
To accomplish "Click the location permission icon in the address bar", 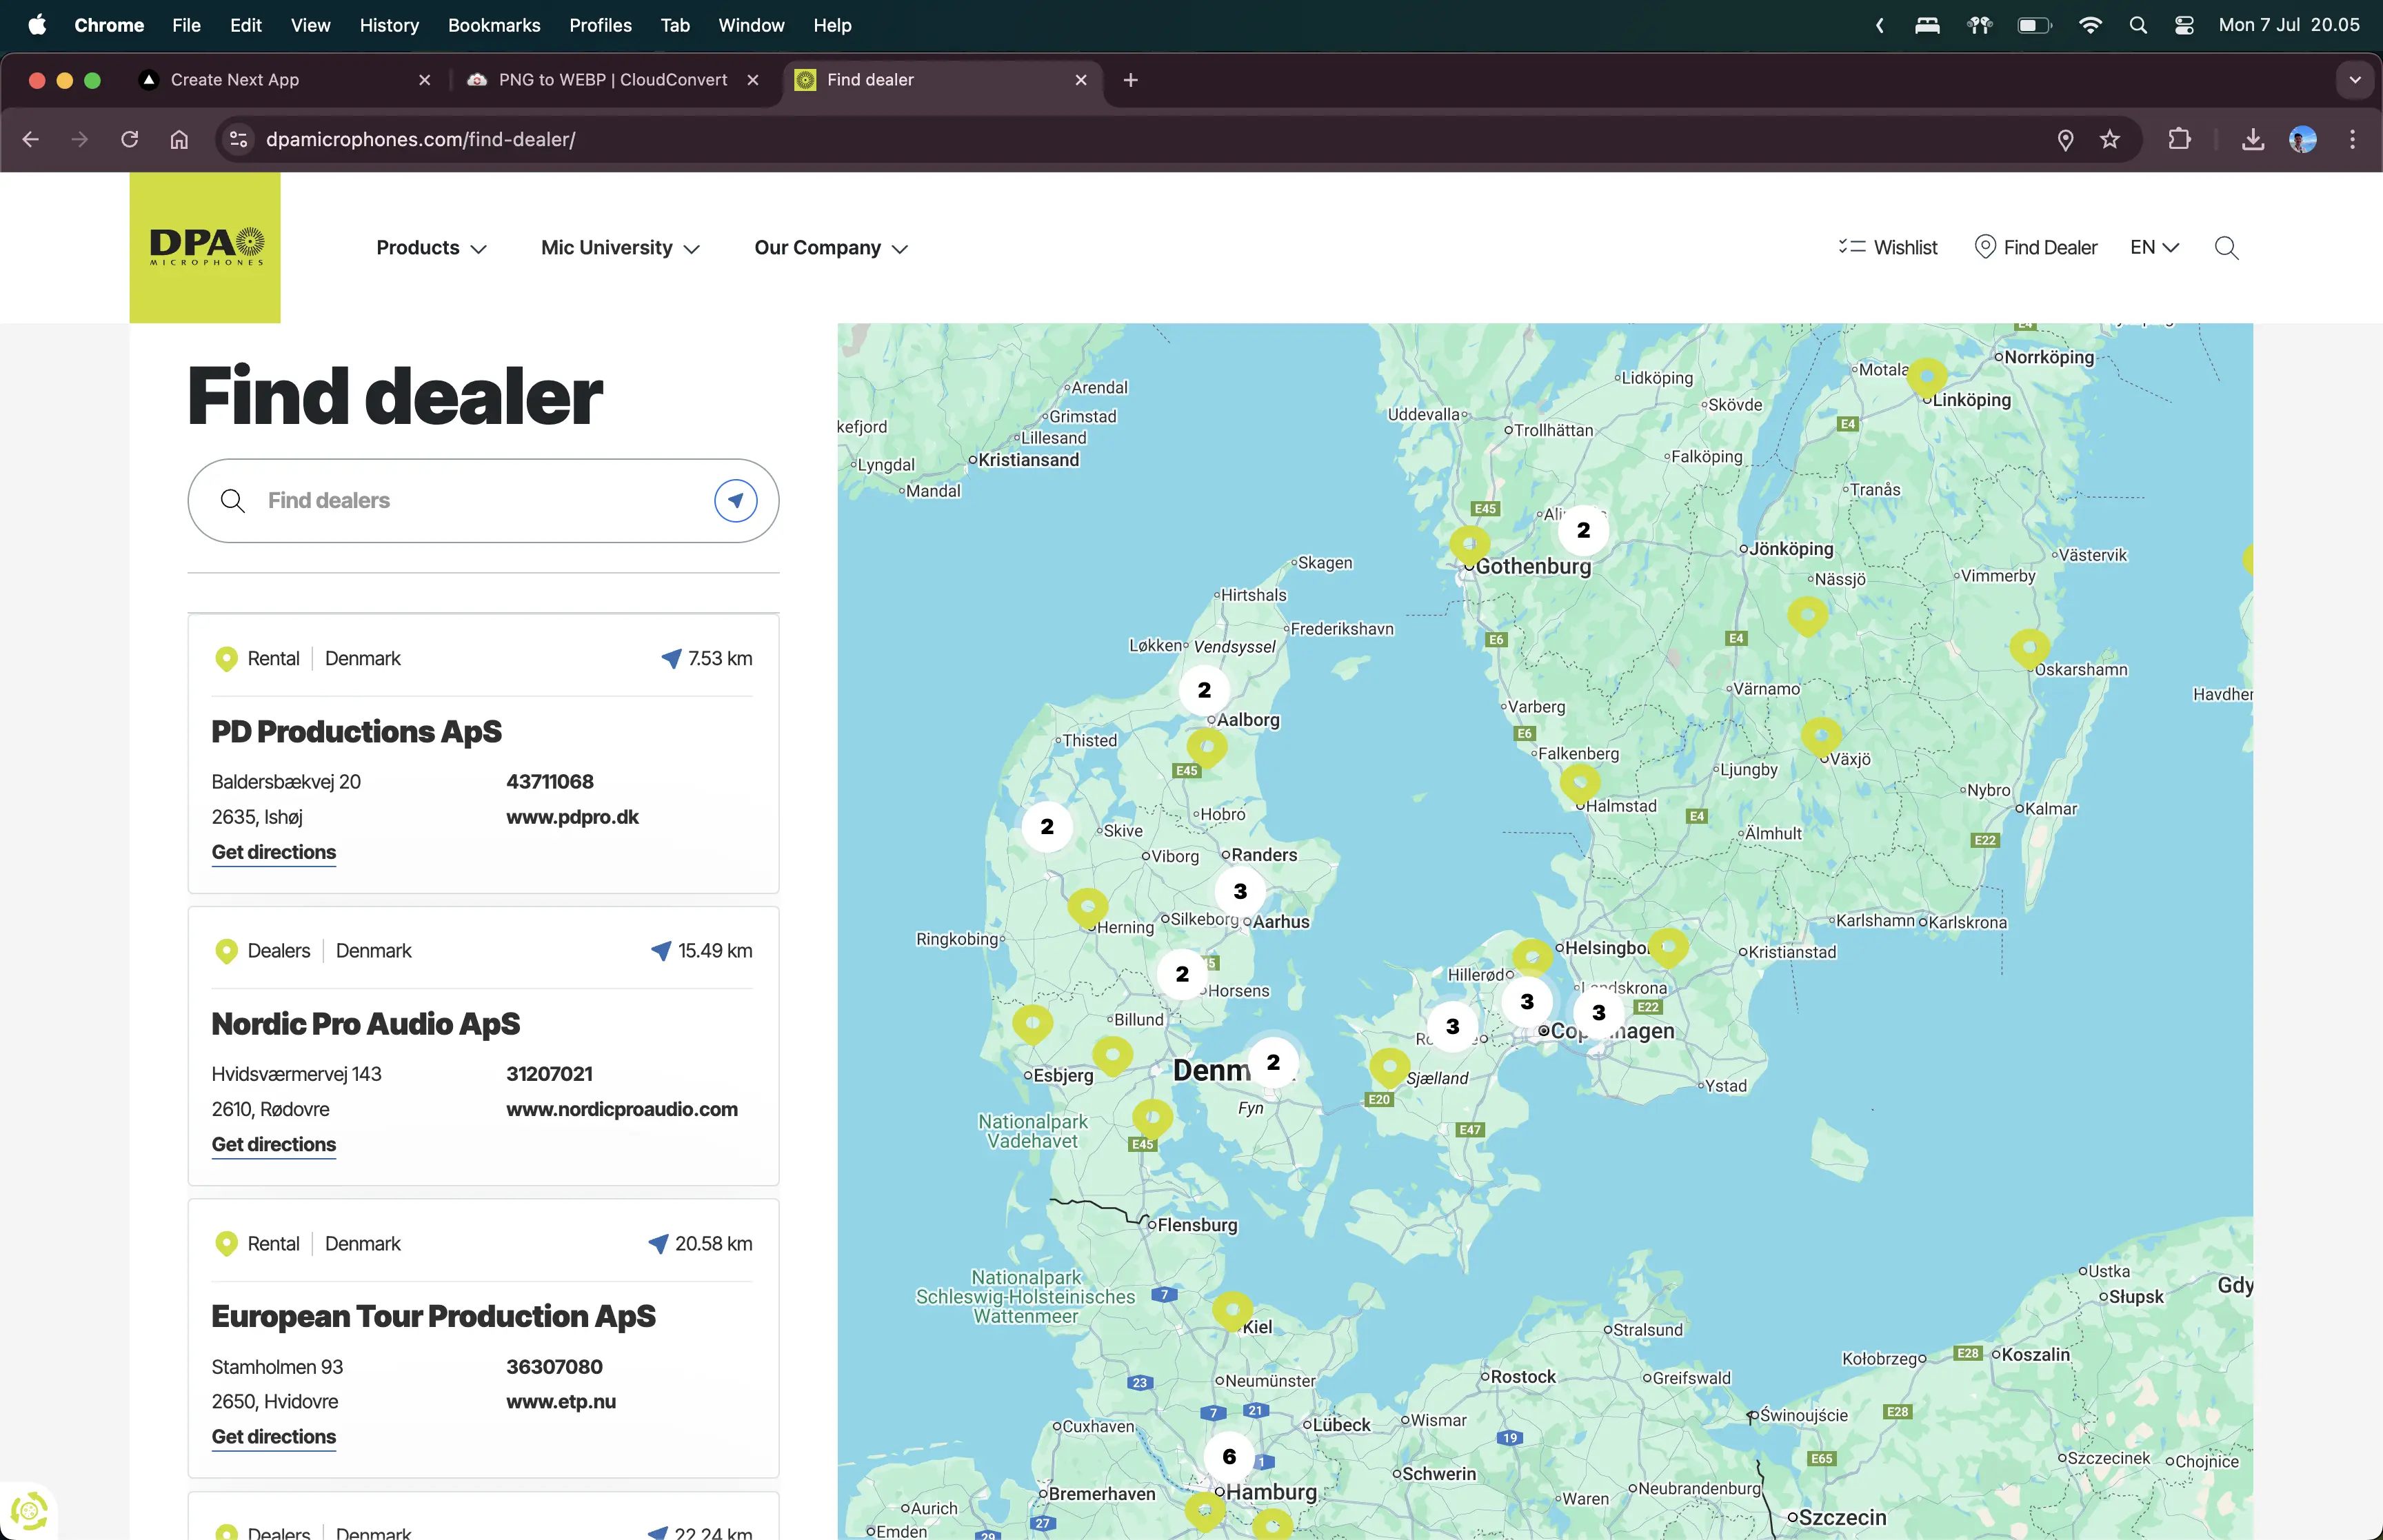I will 2065,139.
